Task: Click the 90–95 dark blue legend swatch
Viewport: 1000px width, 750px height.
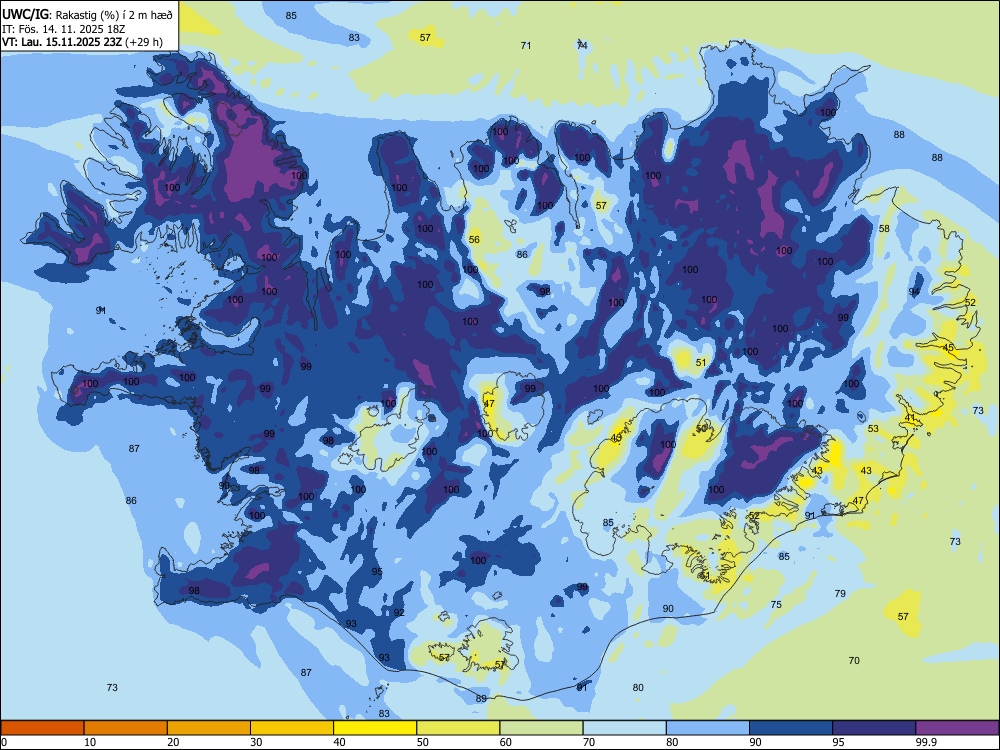Action: [x=791, y=728]
